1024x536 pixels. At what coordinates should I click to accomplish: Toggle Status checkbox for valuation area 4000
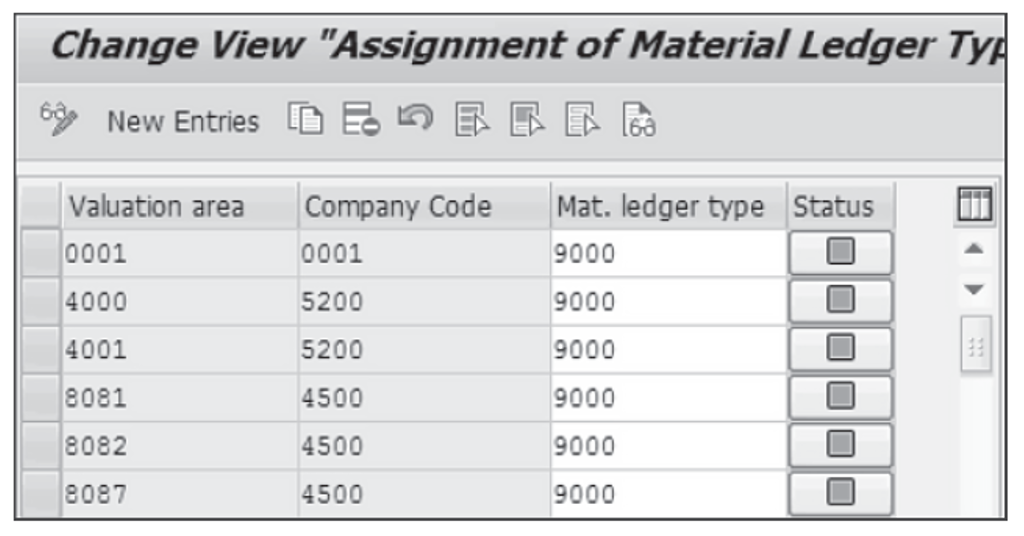pos(840,301)
